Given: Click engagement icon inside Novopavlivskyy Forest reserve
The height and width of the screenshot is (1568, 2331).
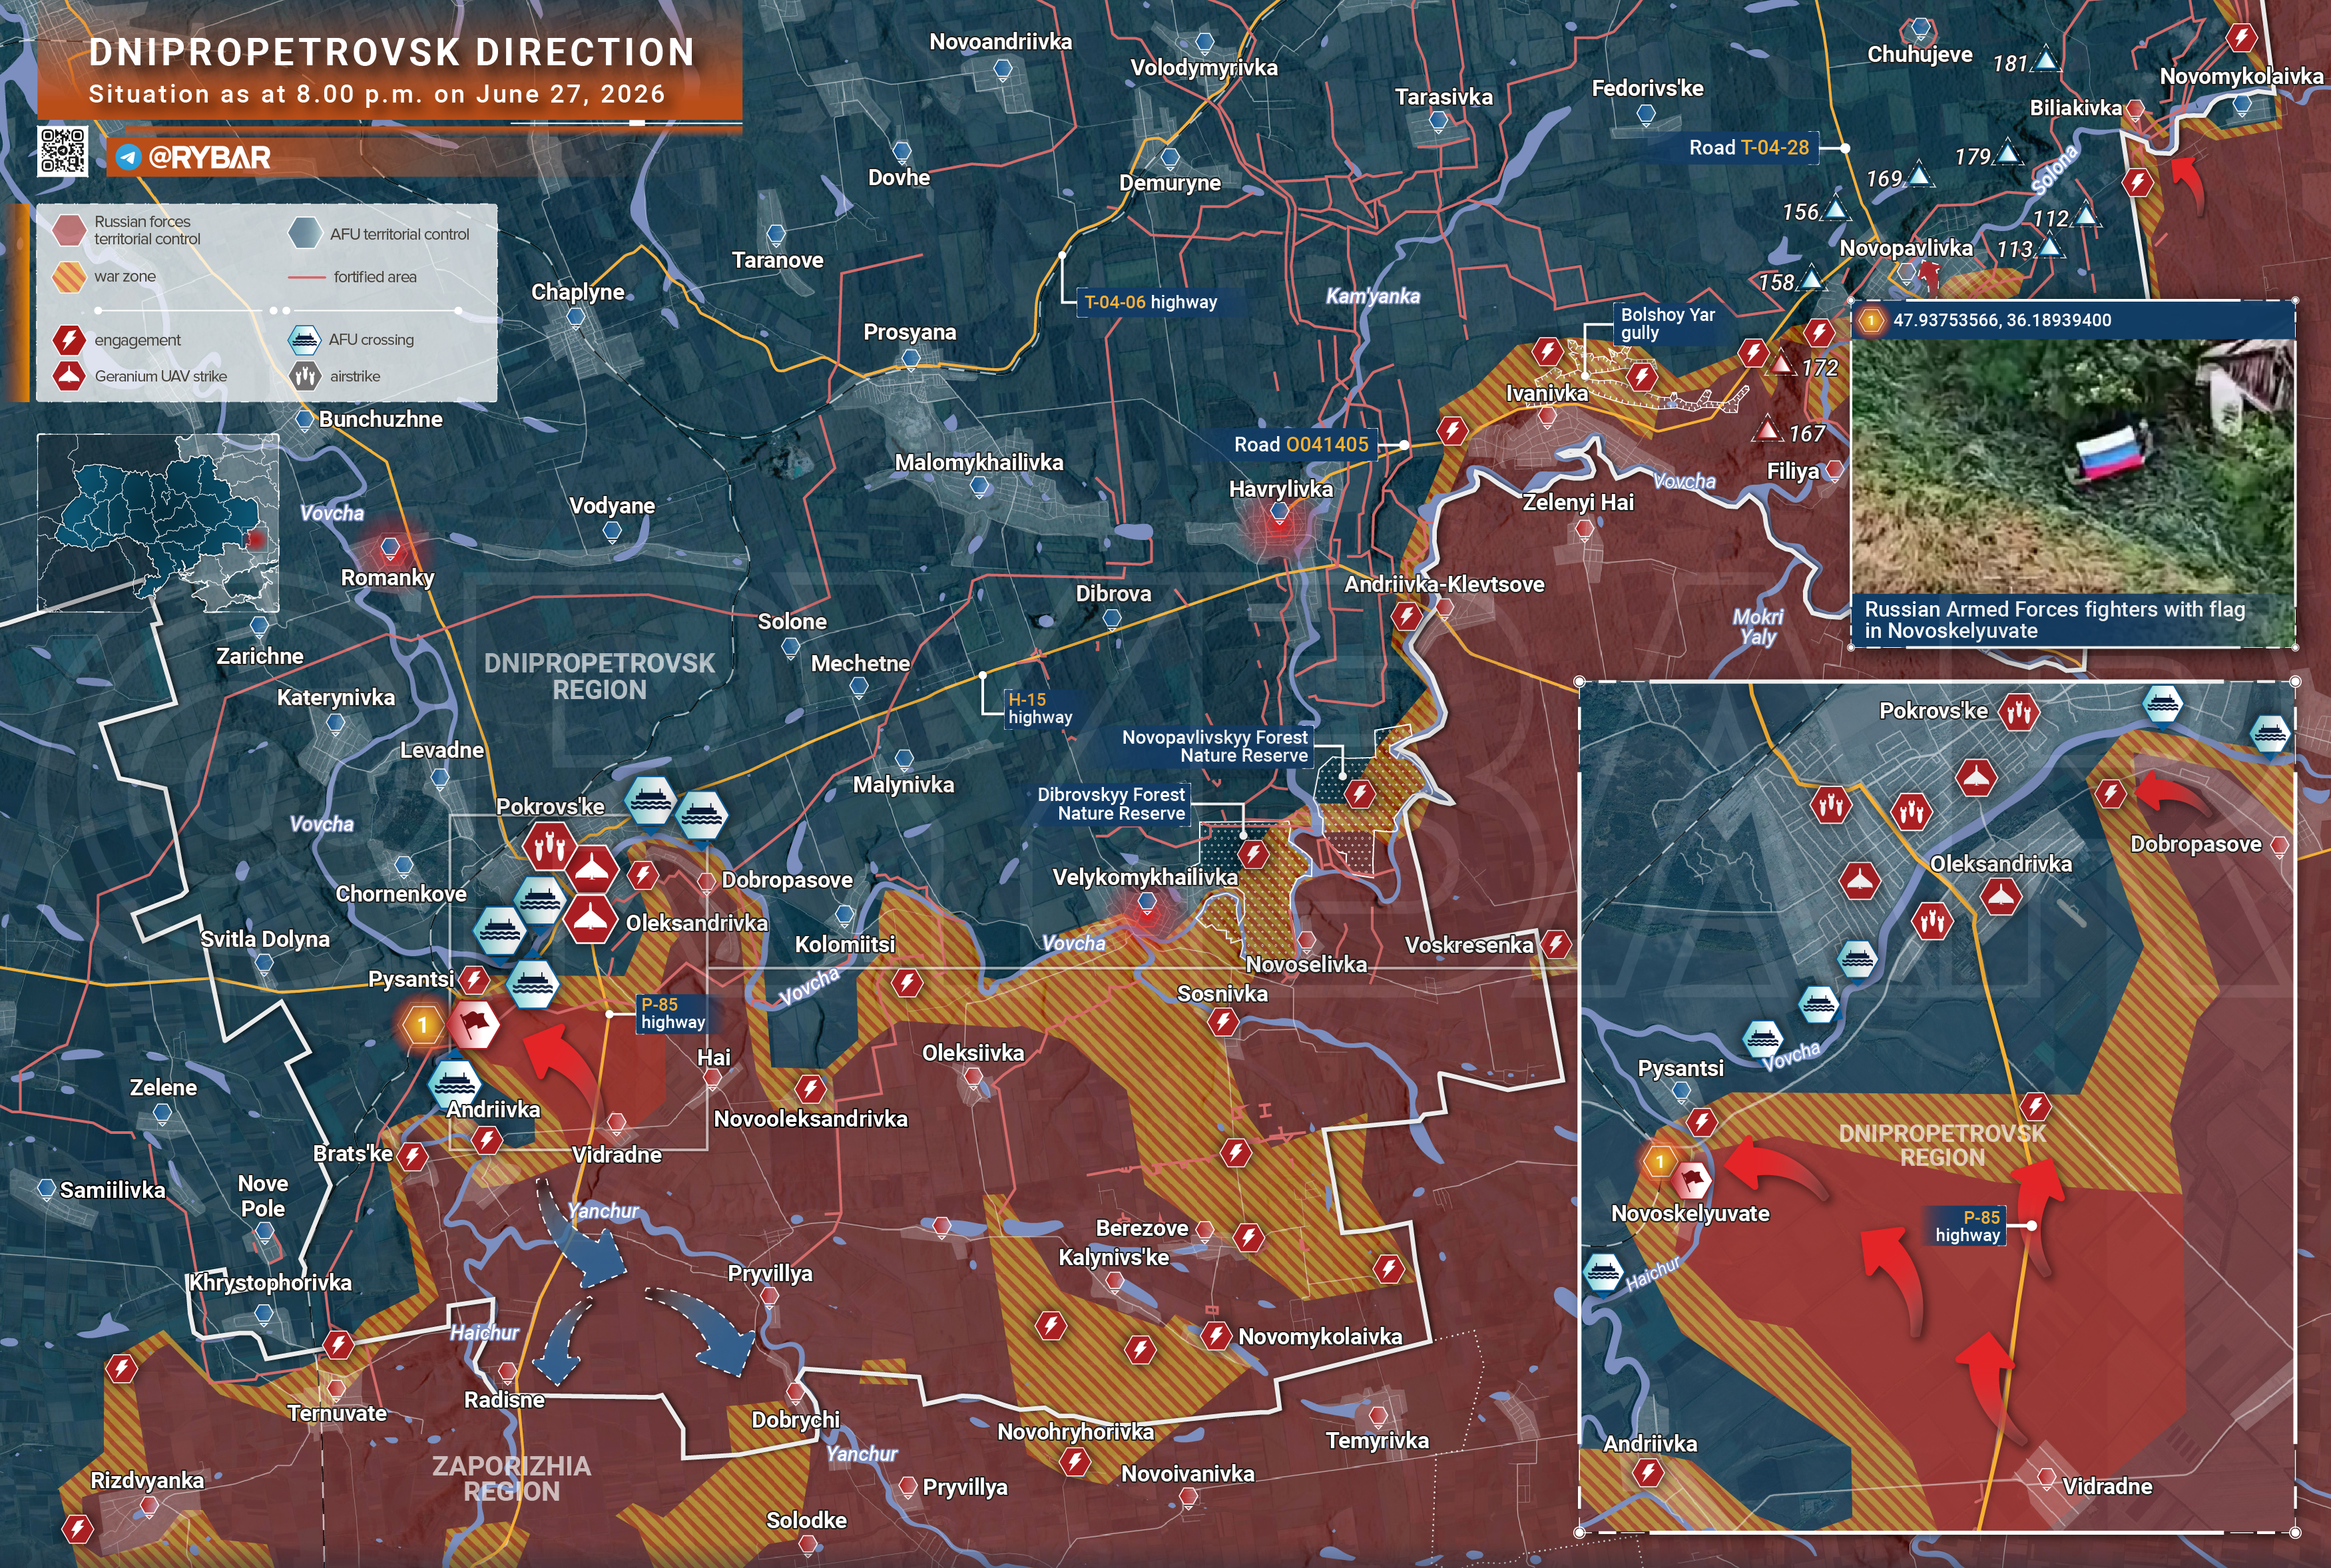Looking at the screenshot, I should coord(1360,794).
